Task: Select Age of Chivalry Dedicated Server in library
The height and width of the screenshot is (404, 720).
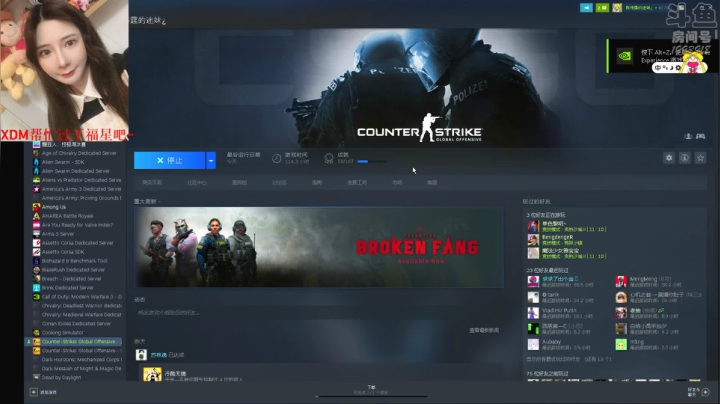Action: click(79, 153)
